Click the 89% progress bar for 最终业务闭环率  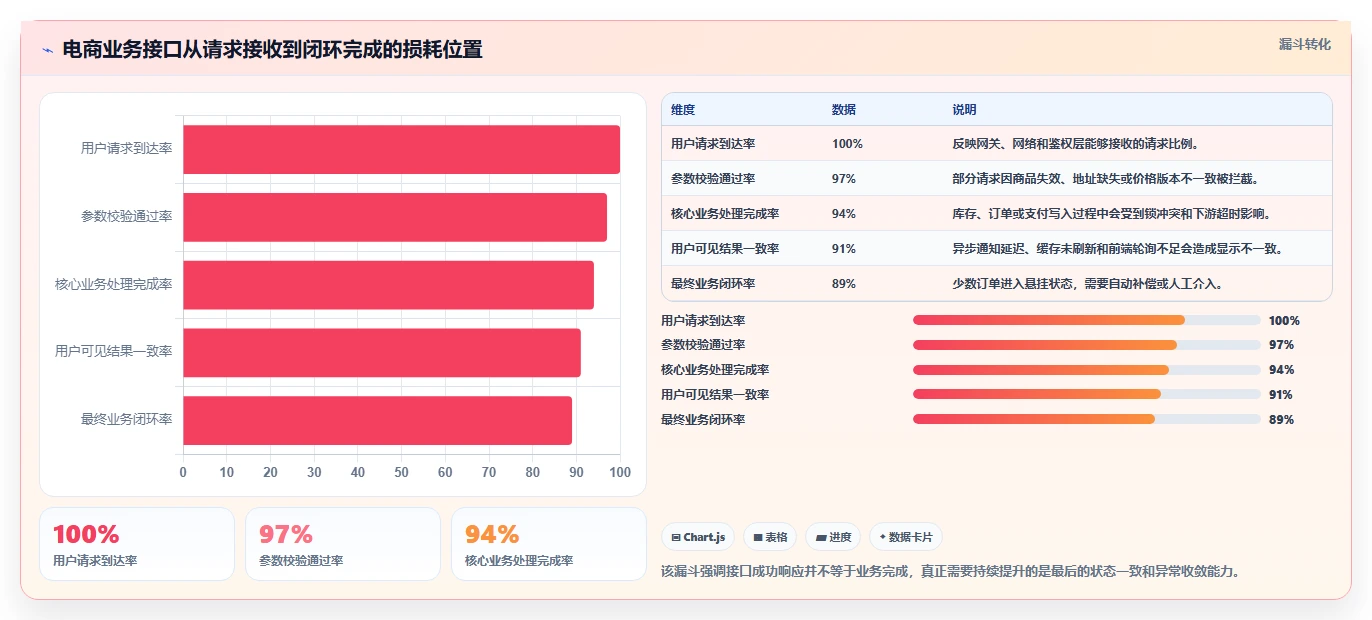[1086, 420]
